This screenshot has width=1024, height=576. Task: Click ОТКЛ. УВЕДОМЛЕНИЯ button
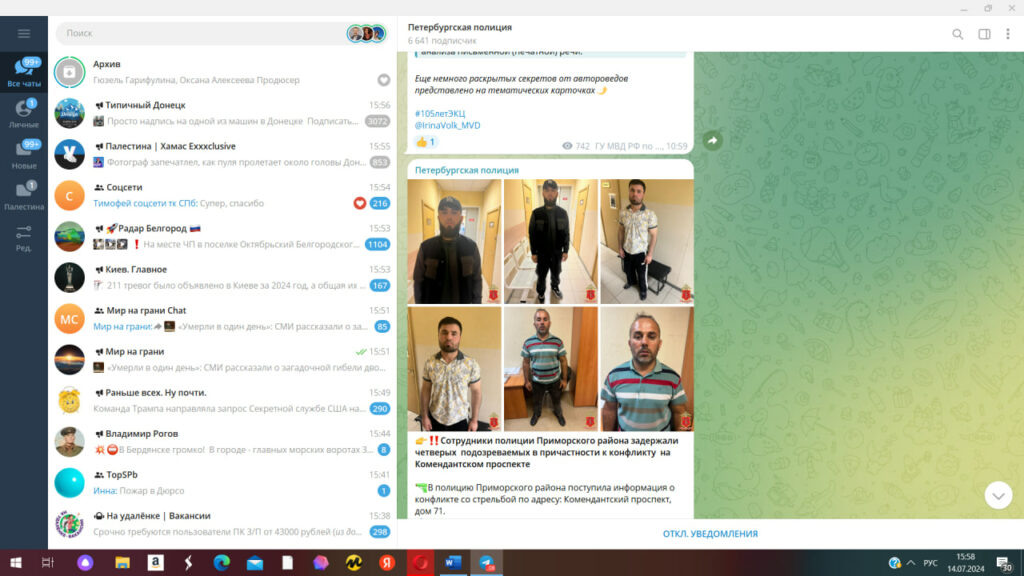click(x=711, y=534)
